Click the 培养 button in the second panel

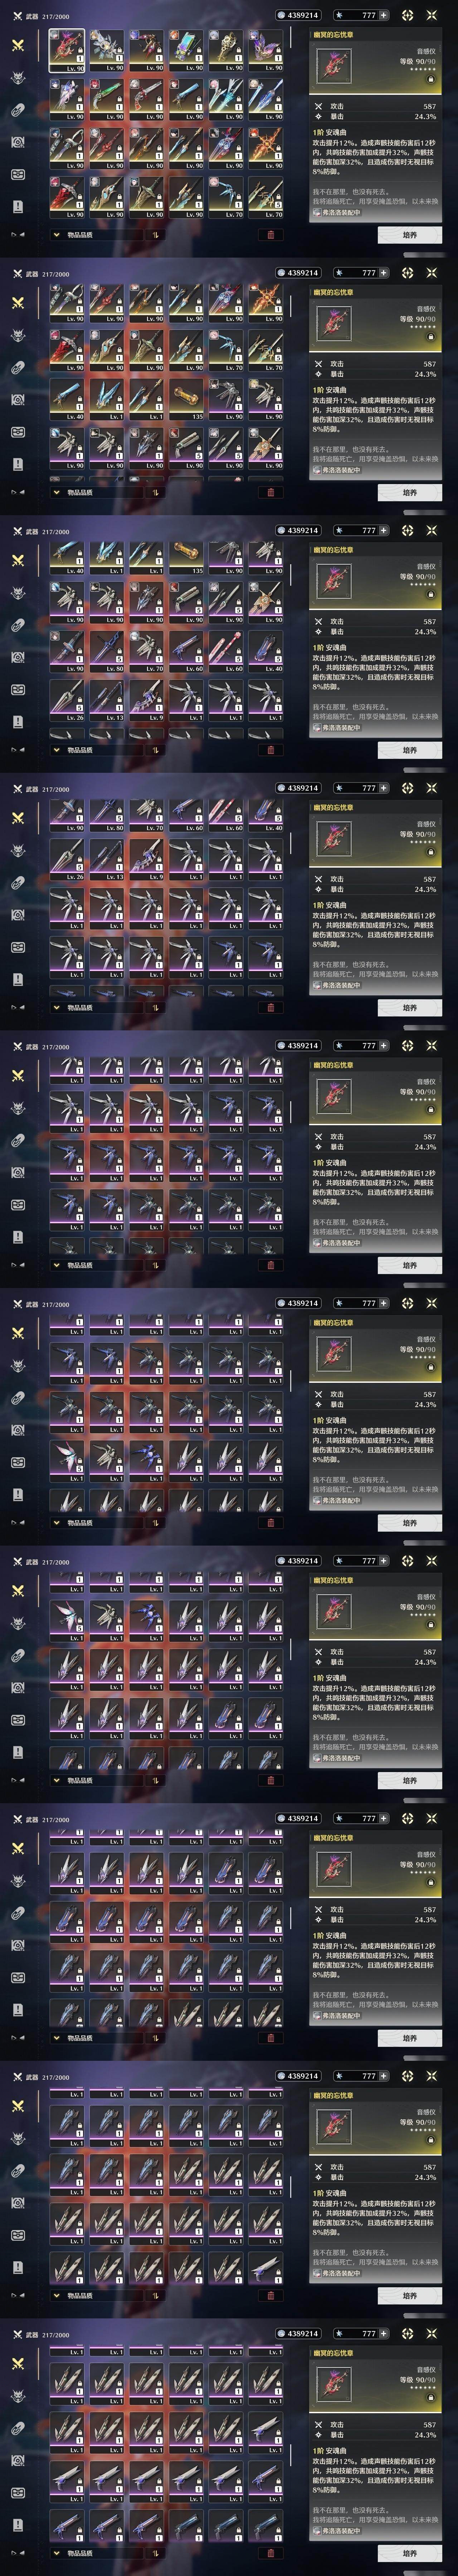coord(409,492)
